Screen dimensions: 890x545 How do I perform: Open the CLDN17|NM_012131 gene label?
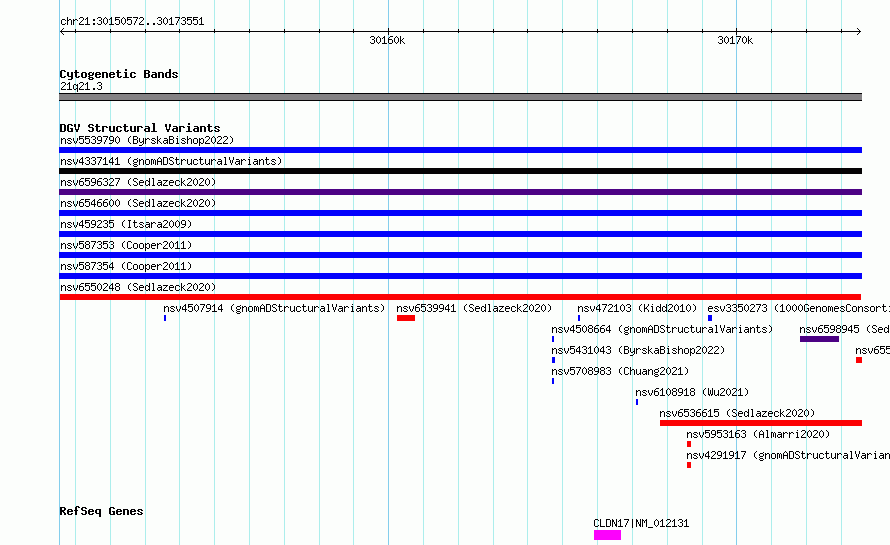tap(641, 523)
